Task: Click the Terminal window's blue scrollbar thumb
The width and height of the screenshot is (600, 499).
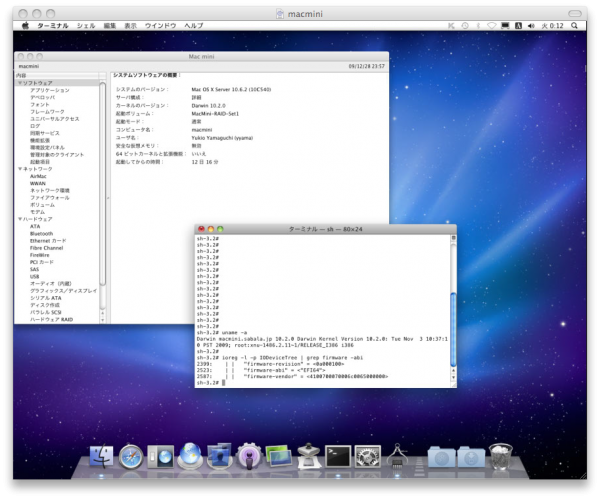Action: coord(453,329)
